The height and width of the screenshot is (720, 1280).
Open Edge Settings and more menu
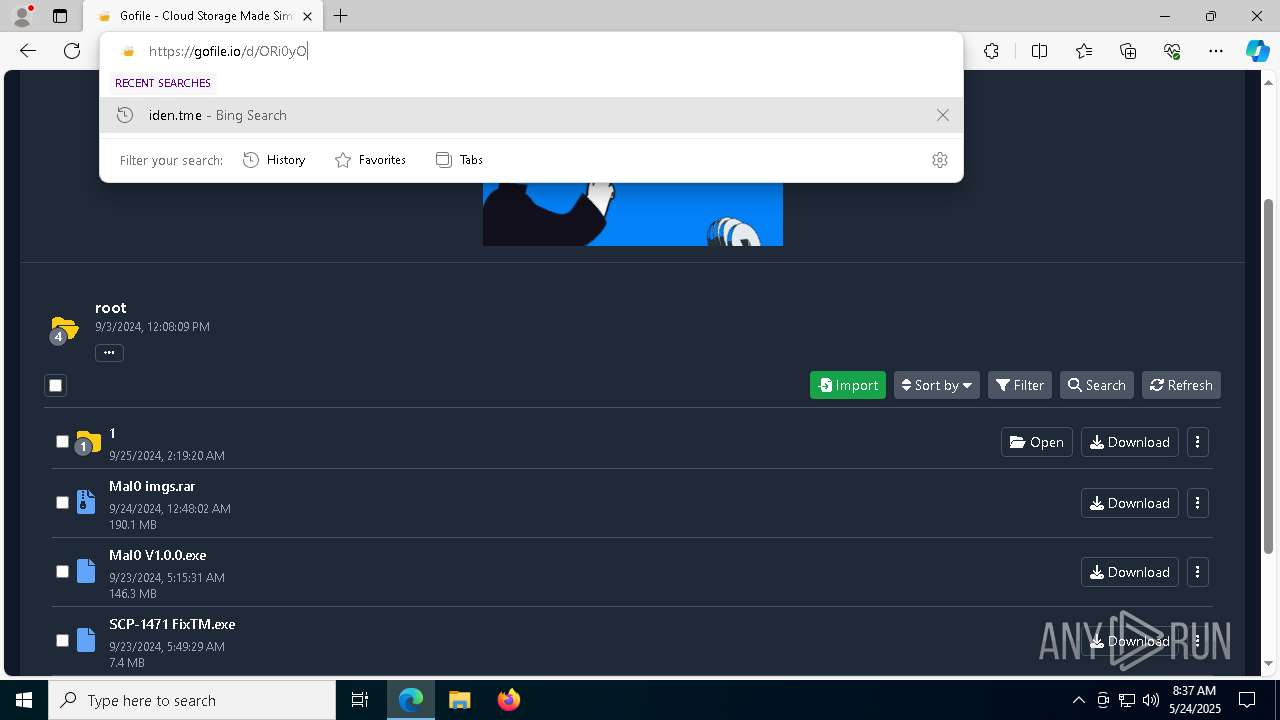[x=1216, y=51]
